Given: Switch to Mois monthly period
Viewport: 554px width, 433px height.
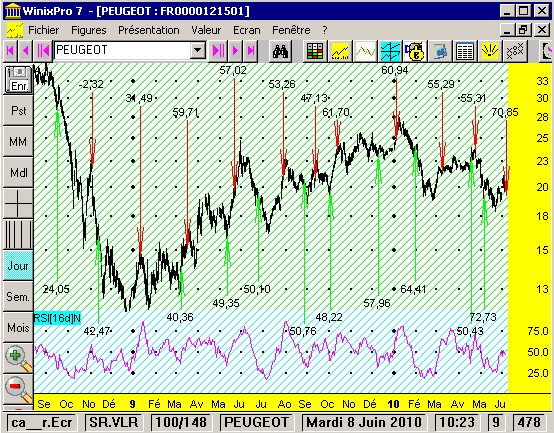Looking at the screenshot, I should click(x=18, y=327).
